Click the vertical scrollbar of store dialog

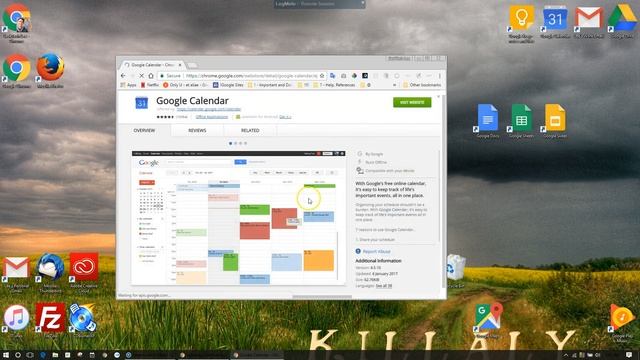point(444,192)
